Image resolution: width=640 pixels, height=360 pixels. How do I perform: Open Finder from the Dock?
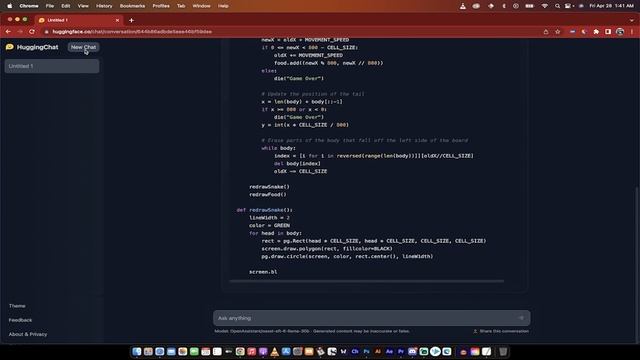(x=137, y=351)
